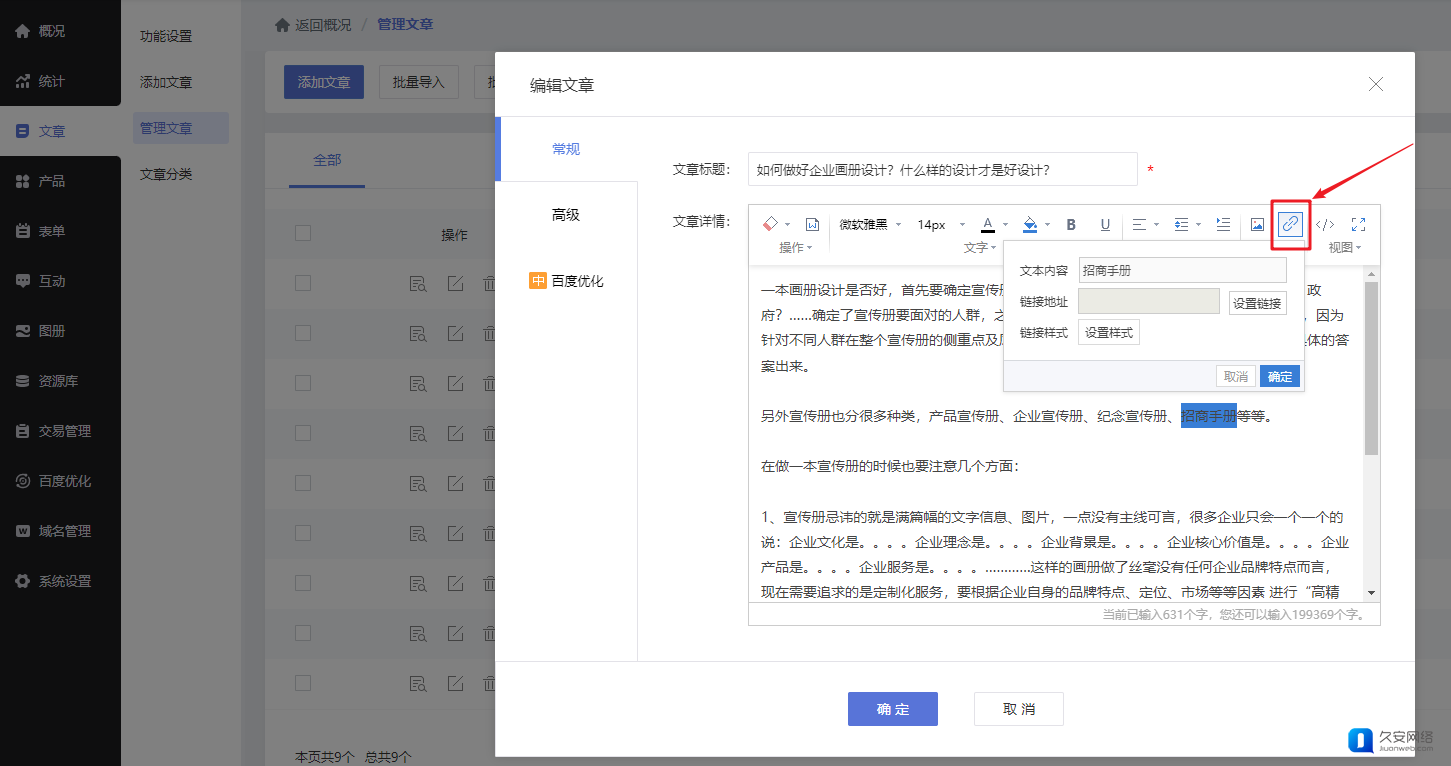Click the increase indent icon

[1223, 225]
